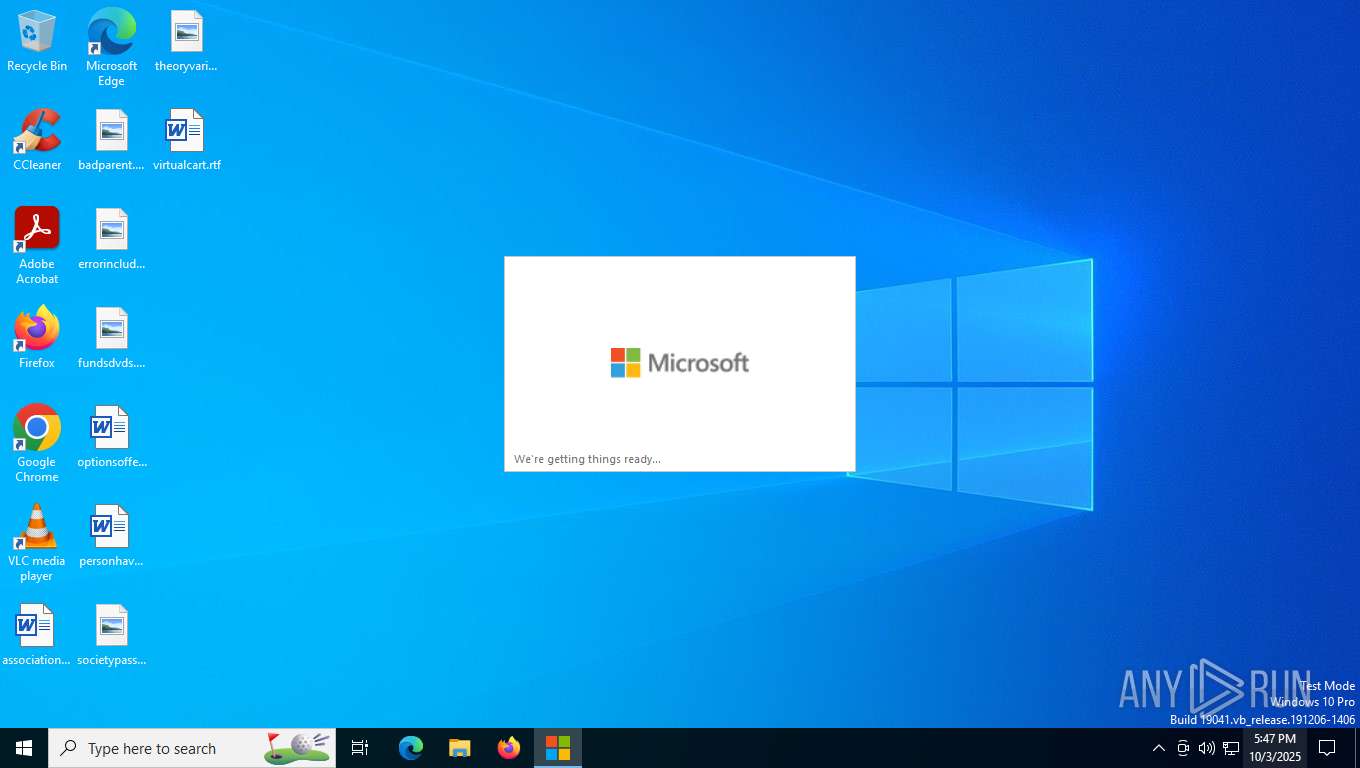
Task: Select the personhav... Word document
Action: pos(111,536)
